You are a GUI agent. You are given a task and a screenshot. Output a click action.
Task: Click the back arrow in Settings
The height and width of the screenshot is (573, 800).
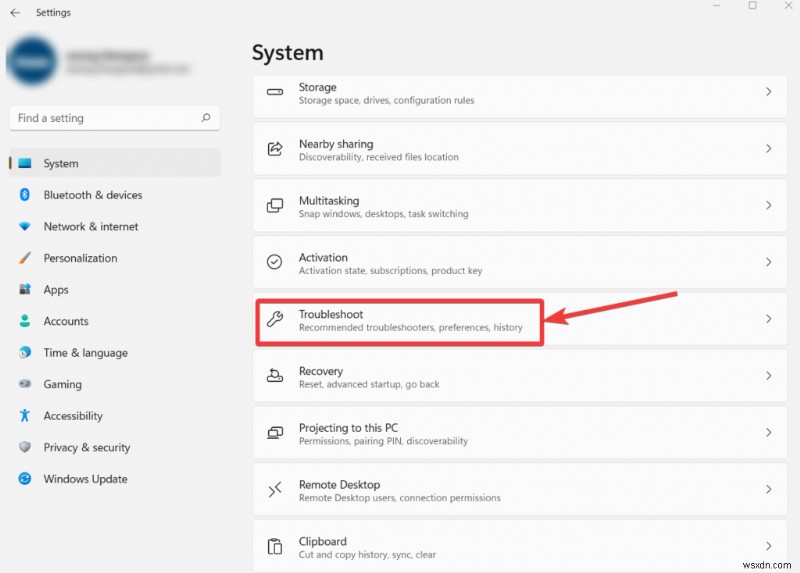(x=15, y=12)
